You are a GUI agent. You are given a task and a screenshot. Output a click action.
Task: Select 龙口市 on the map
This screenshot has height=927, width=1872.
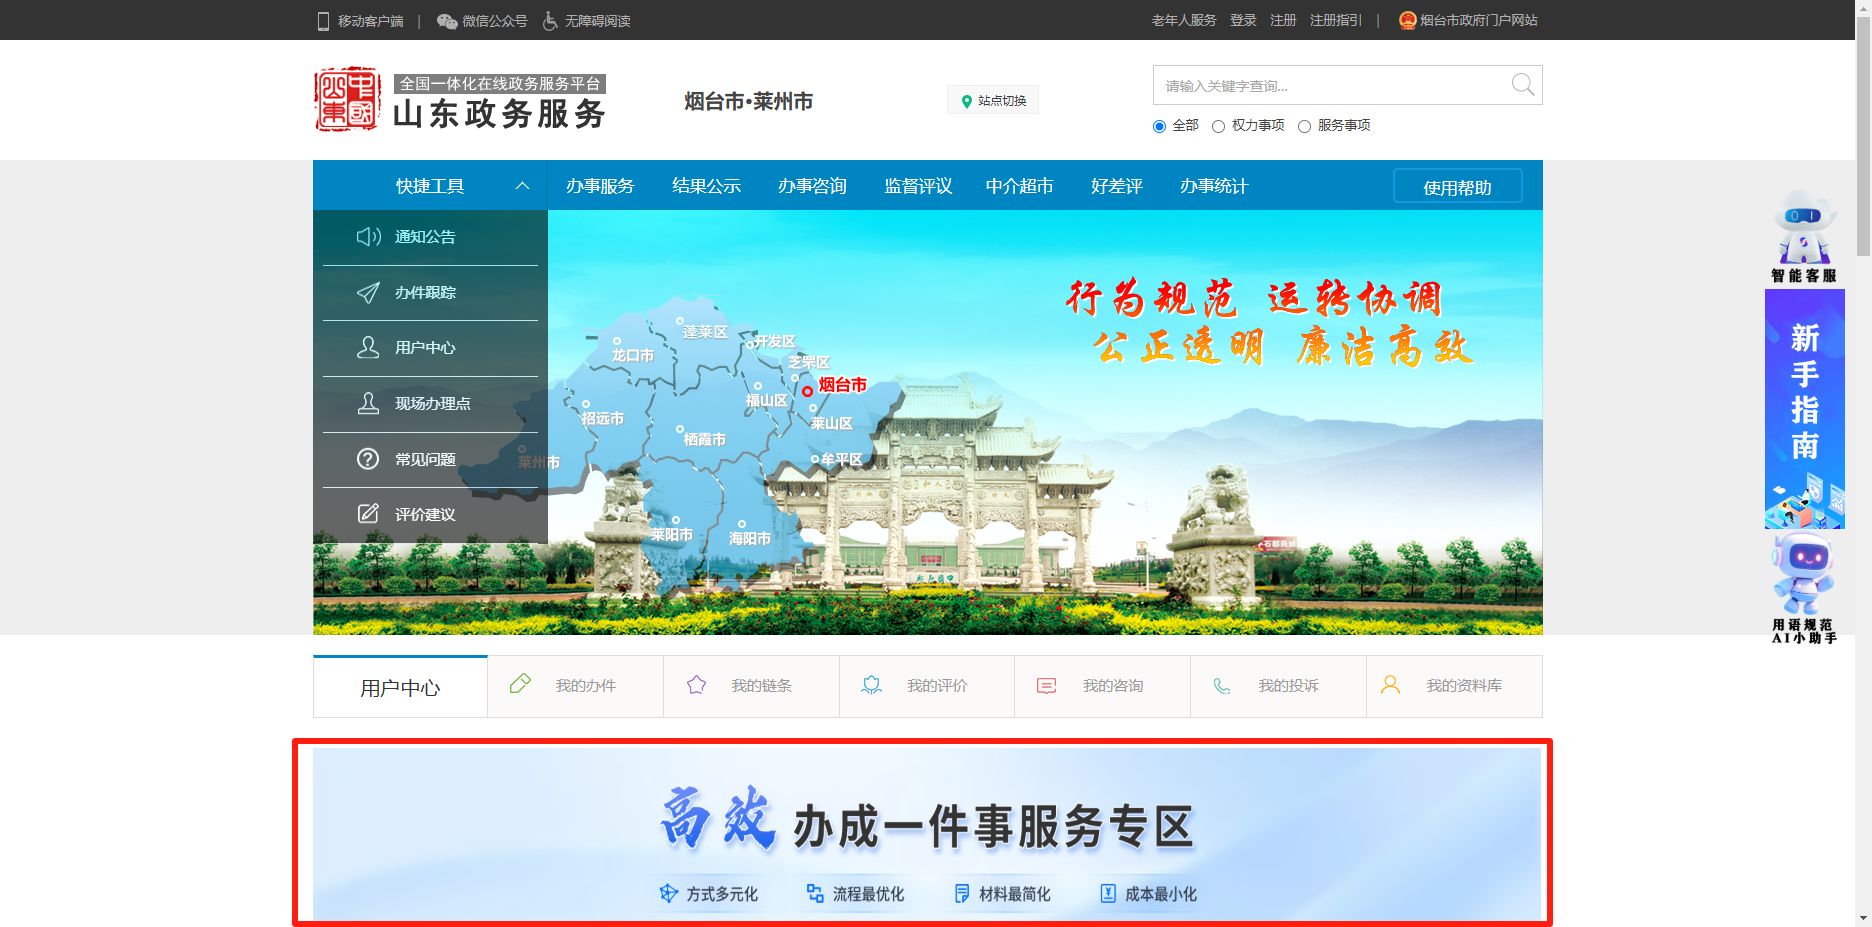pyautogui.click(x=632, y=355)
